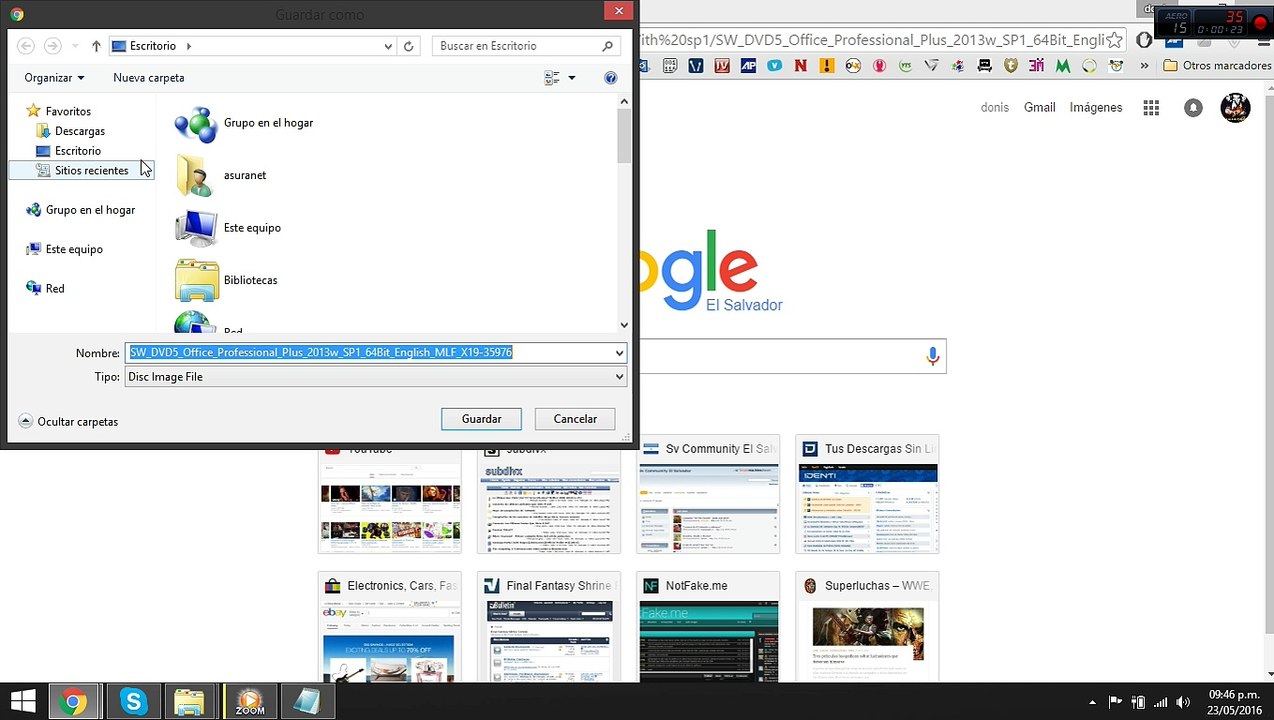Open Sv Community El Salvador thumbnail
Screen dimensions: 1274x720
coord(709,494)
